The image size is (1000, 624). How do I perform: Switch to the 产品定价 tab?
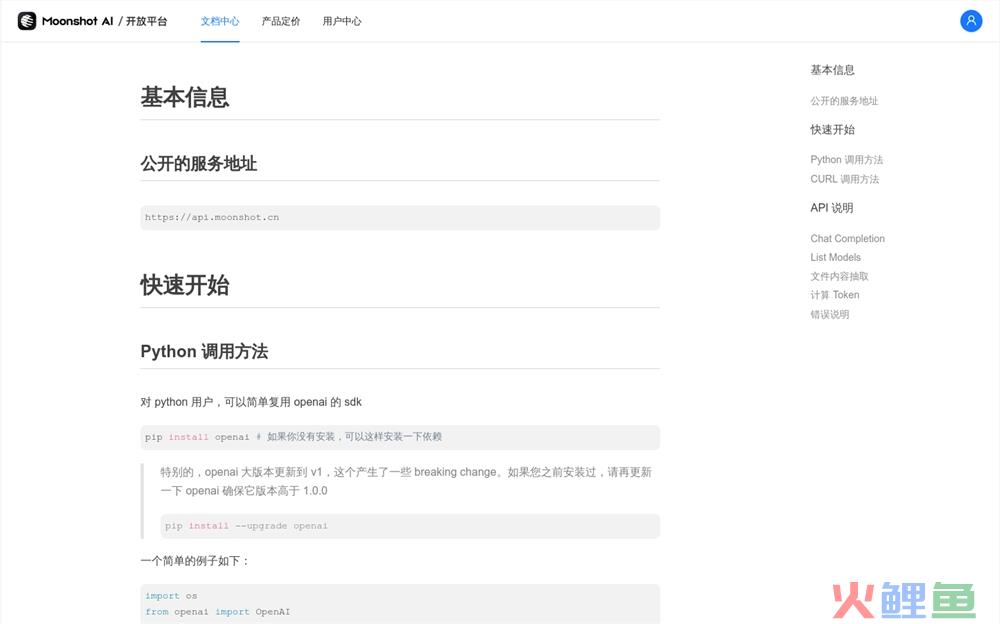(x=281, y=21)
